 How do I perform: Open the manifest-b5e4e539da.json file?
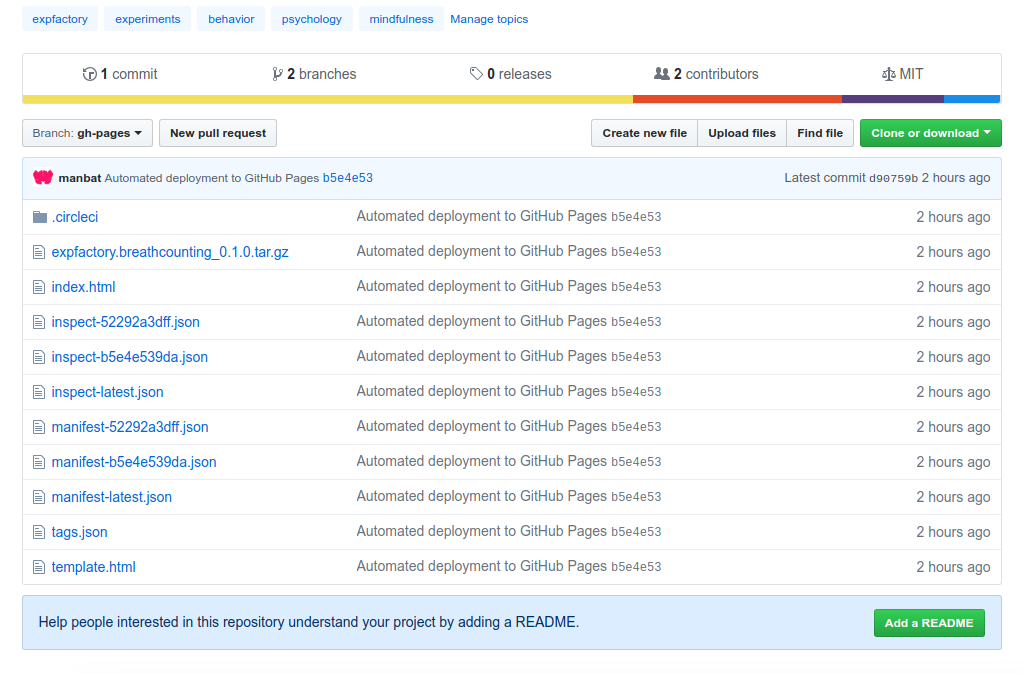(x=134, y=462)
